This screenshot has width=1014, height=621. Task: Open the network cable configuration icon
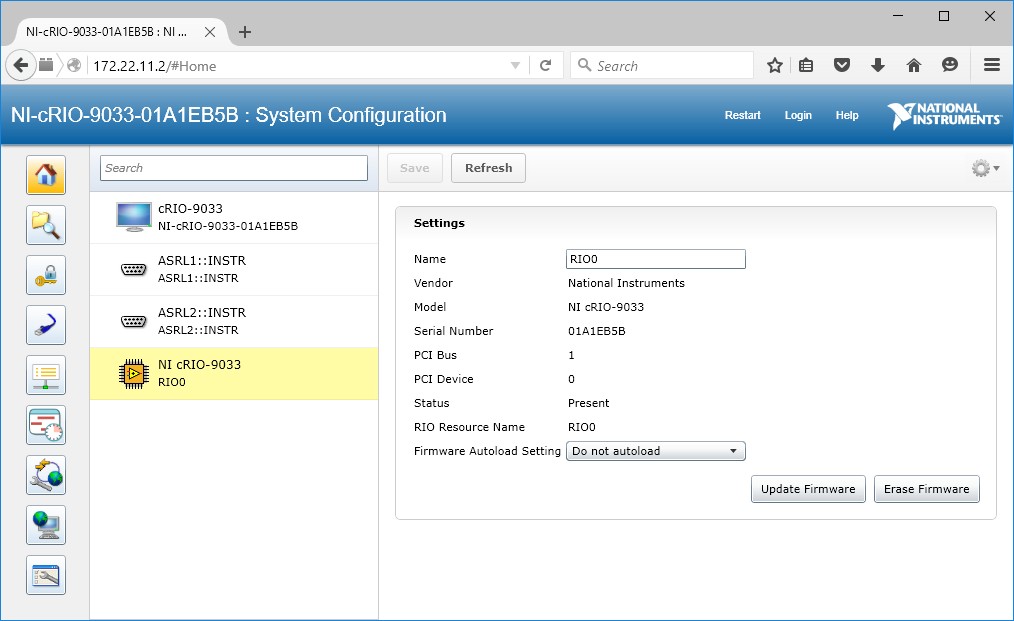(x=46, y=325)
